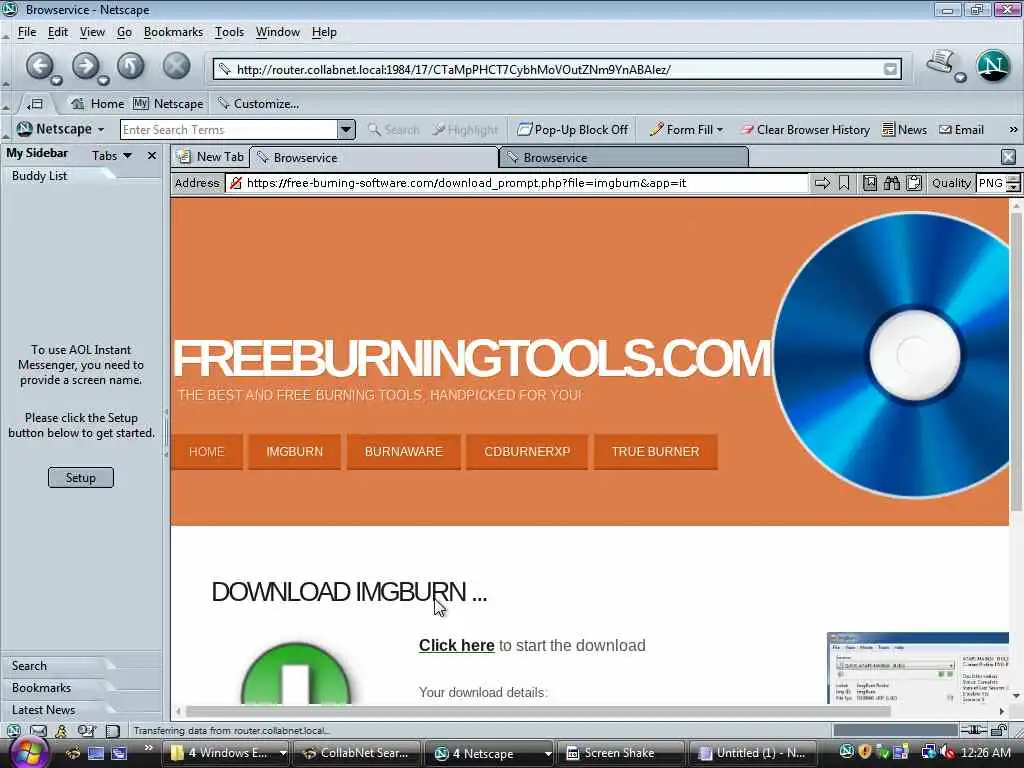Image resolution: width=1024 pixels, height=768 pixels.
Task: Go back with the Back arrow button
Action: 40,66
